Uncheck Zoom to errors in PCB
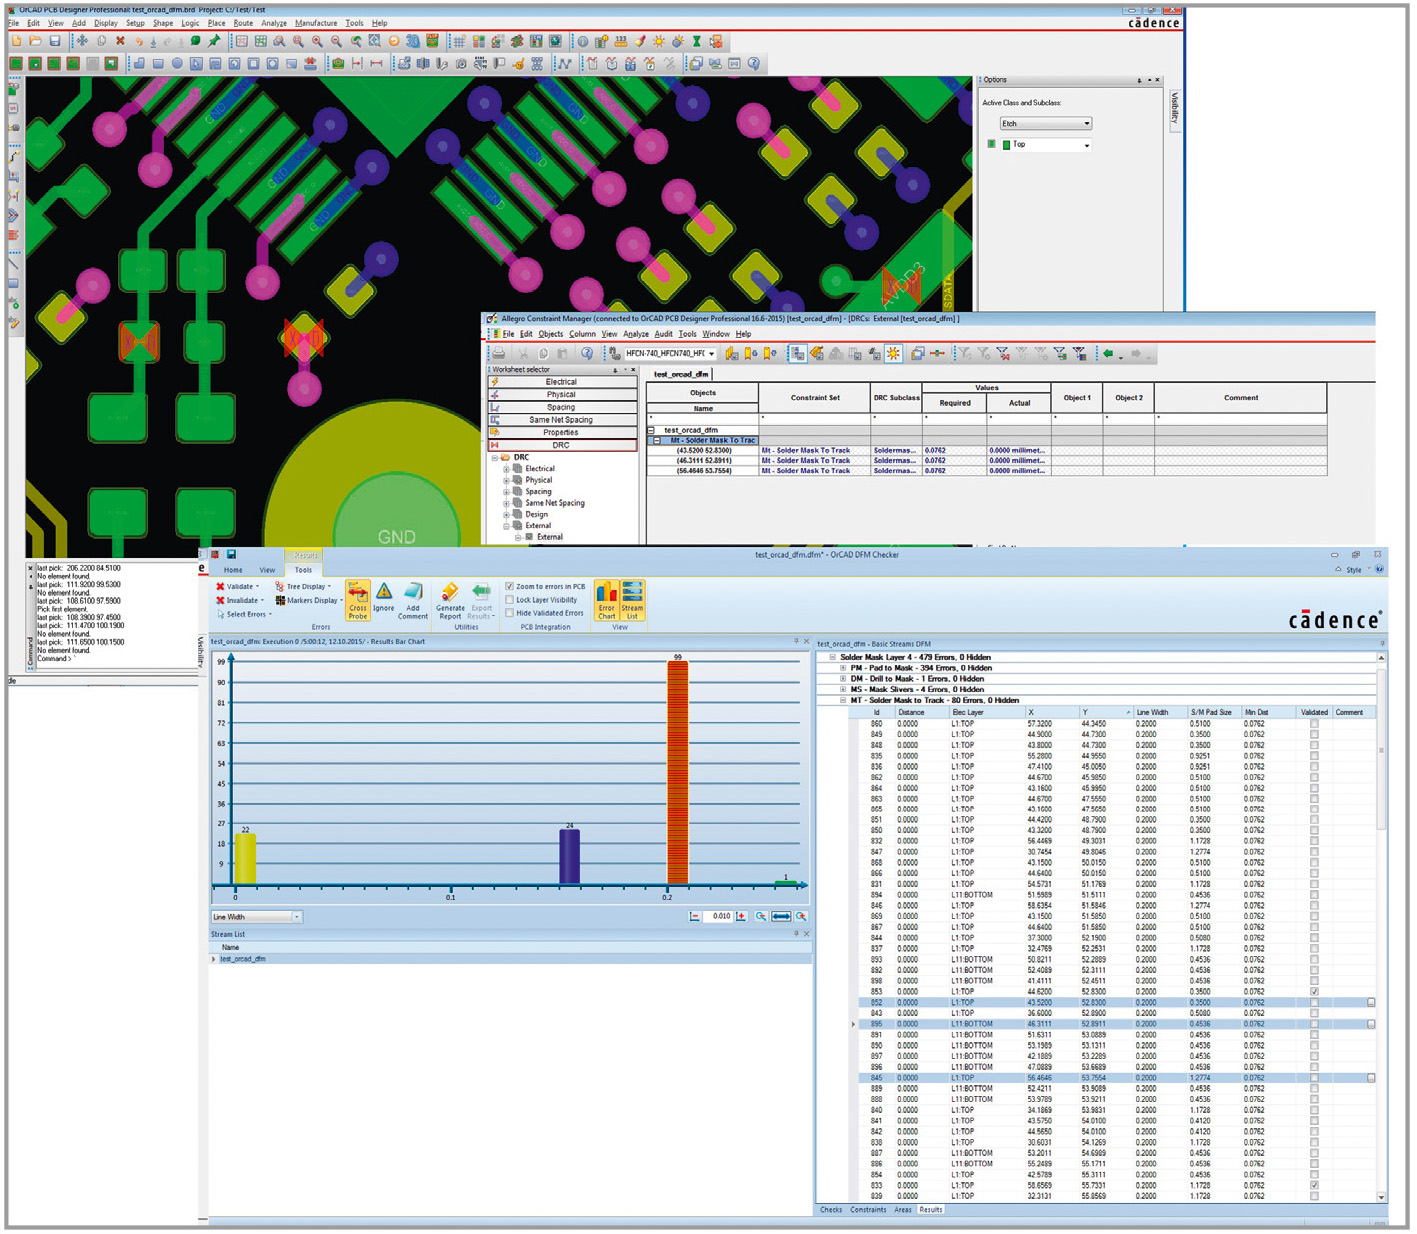1417x1234 pixels. tap(510, 587)
